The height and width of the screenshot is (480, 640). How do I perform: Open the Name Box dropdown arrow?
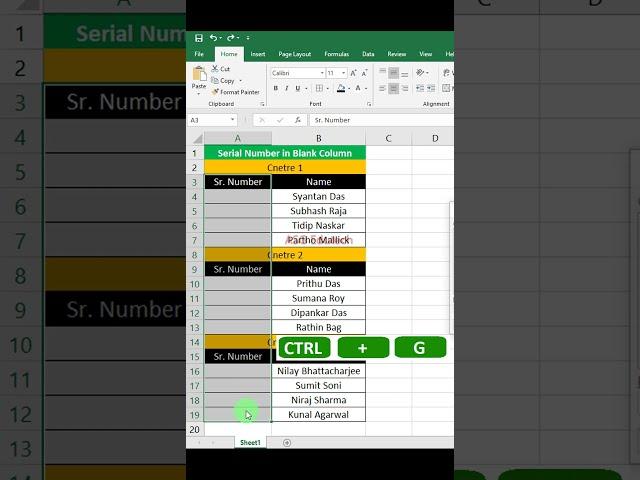pos(233,120)
